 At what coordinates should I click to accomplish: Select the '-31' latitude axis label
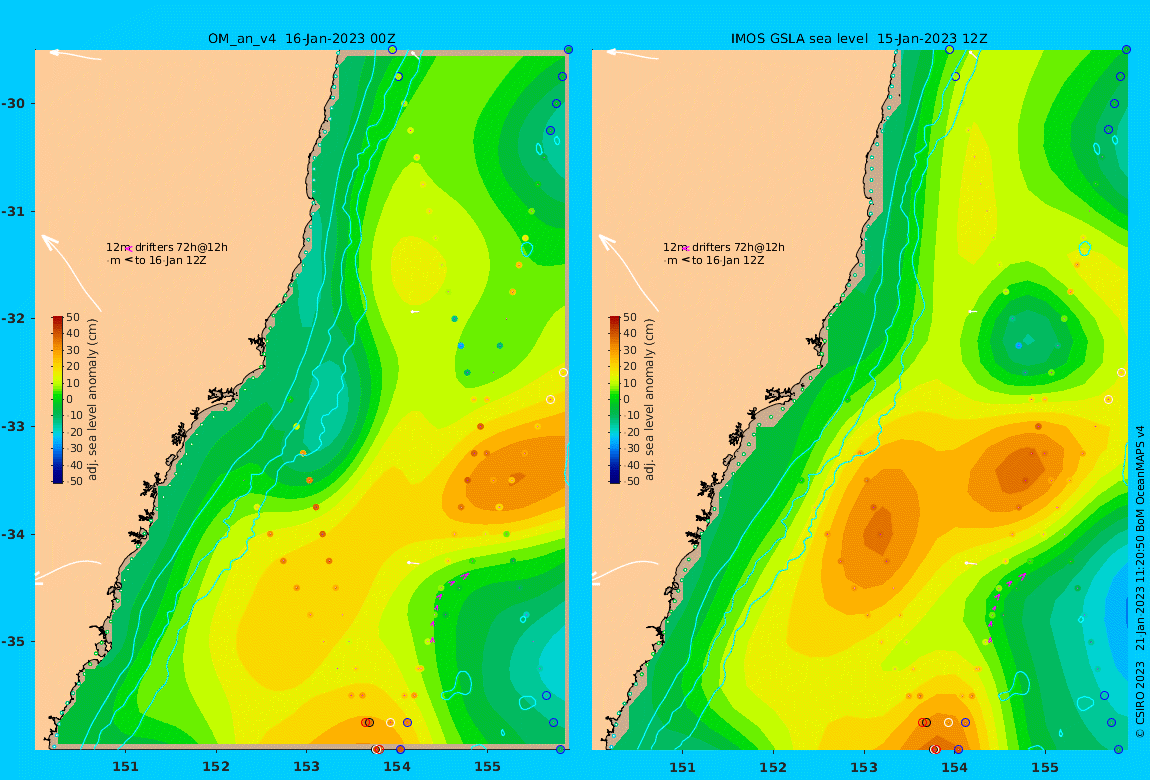point(13,211)
